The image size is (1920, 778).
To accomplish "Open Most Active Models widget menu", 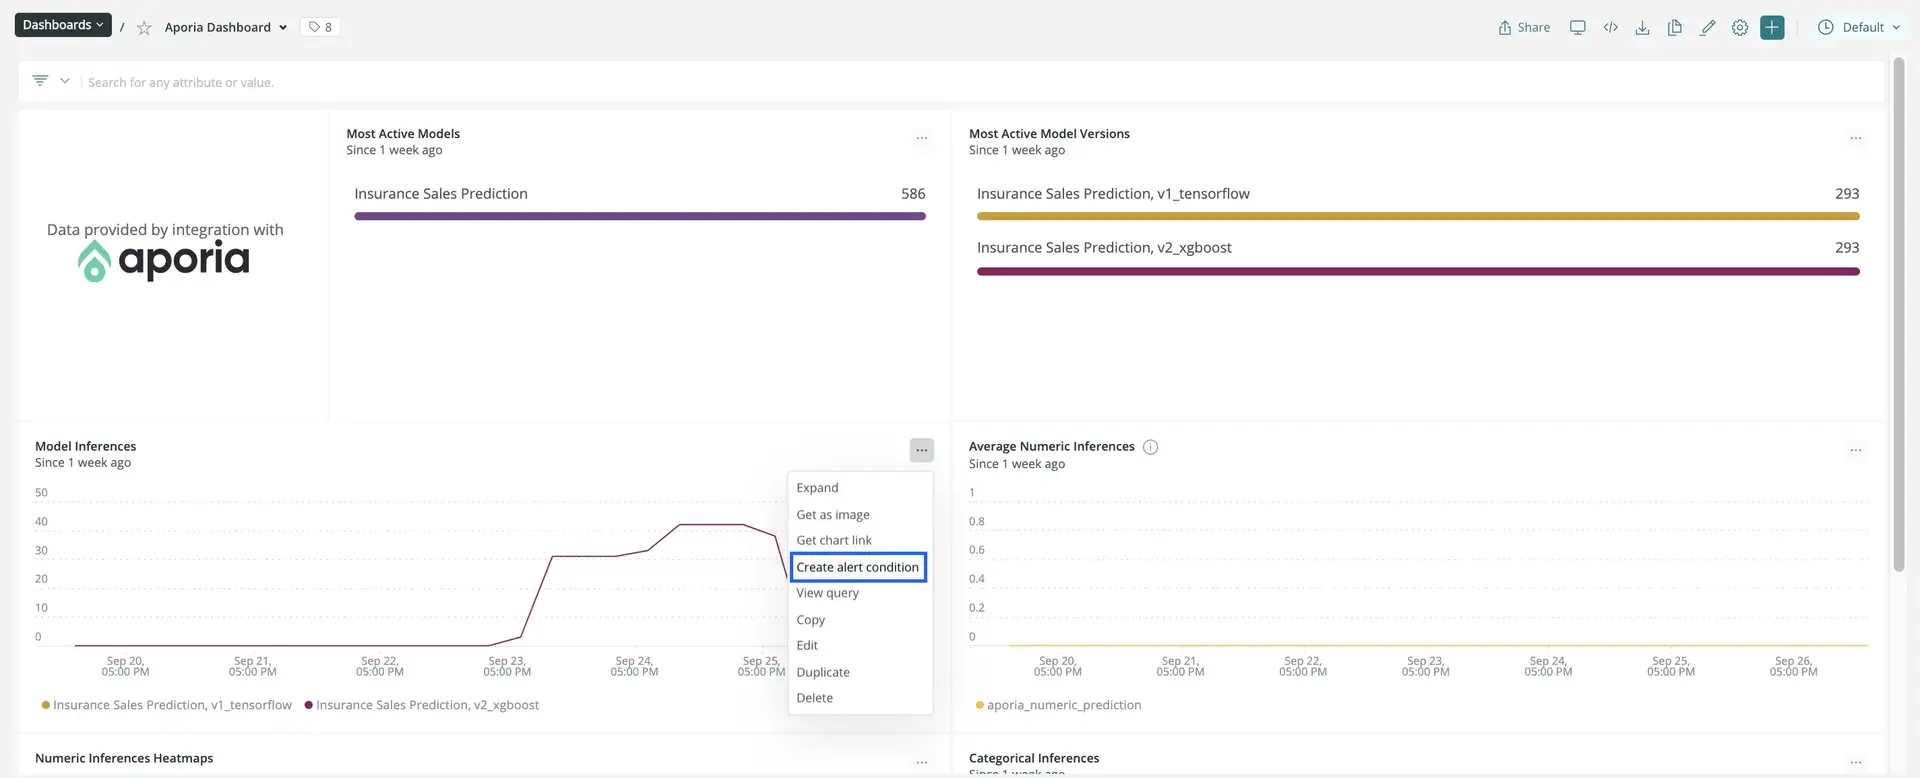I will click(922, 138).
